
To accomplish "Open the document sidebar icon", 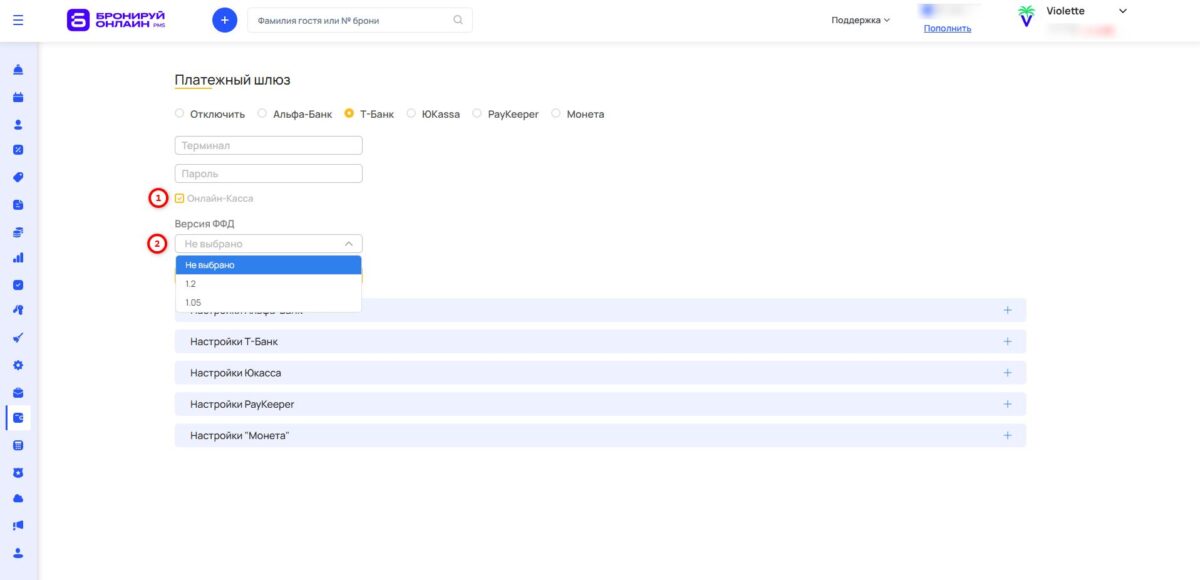I will tap(18, 204).
